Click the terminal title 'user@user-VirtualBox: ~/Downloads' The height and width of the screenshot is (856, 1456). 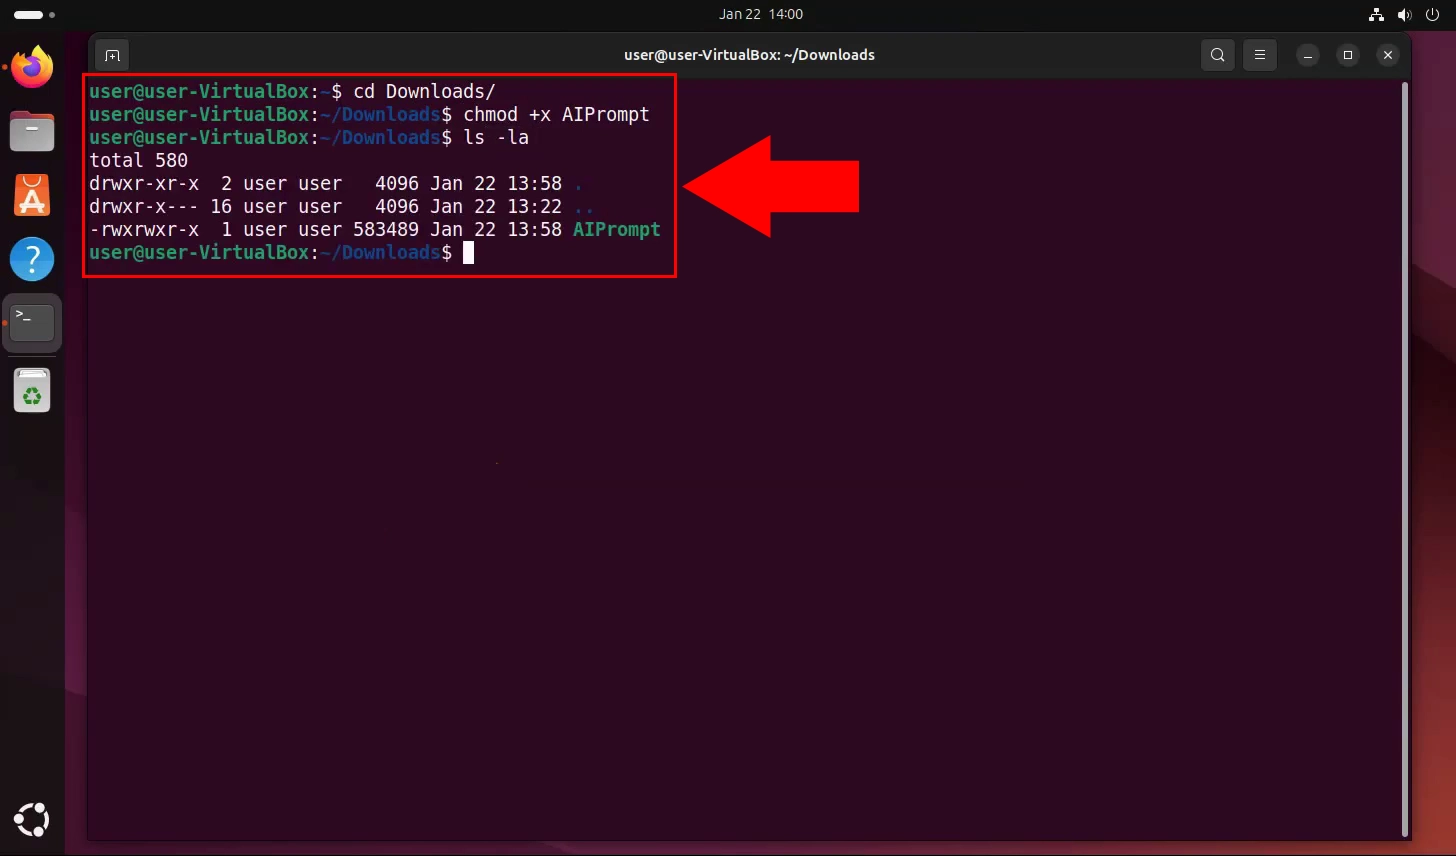coord(749,55)
